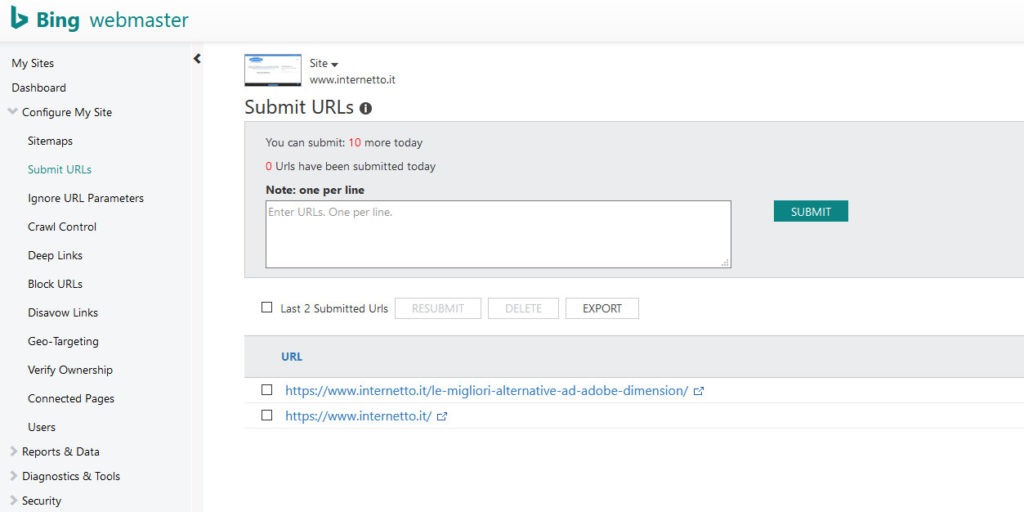1024x512 pixels.
Task: Check the internetto.it homepage row checkbox
Action: (266, 415)
